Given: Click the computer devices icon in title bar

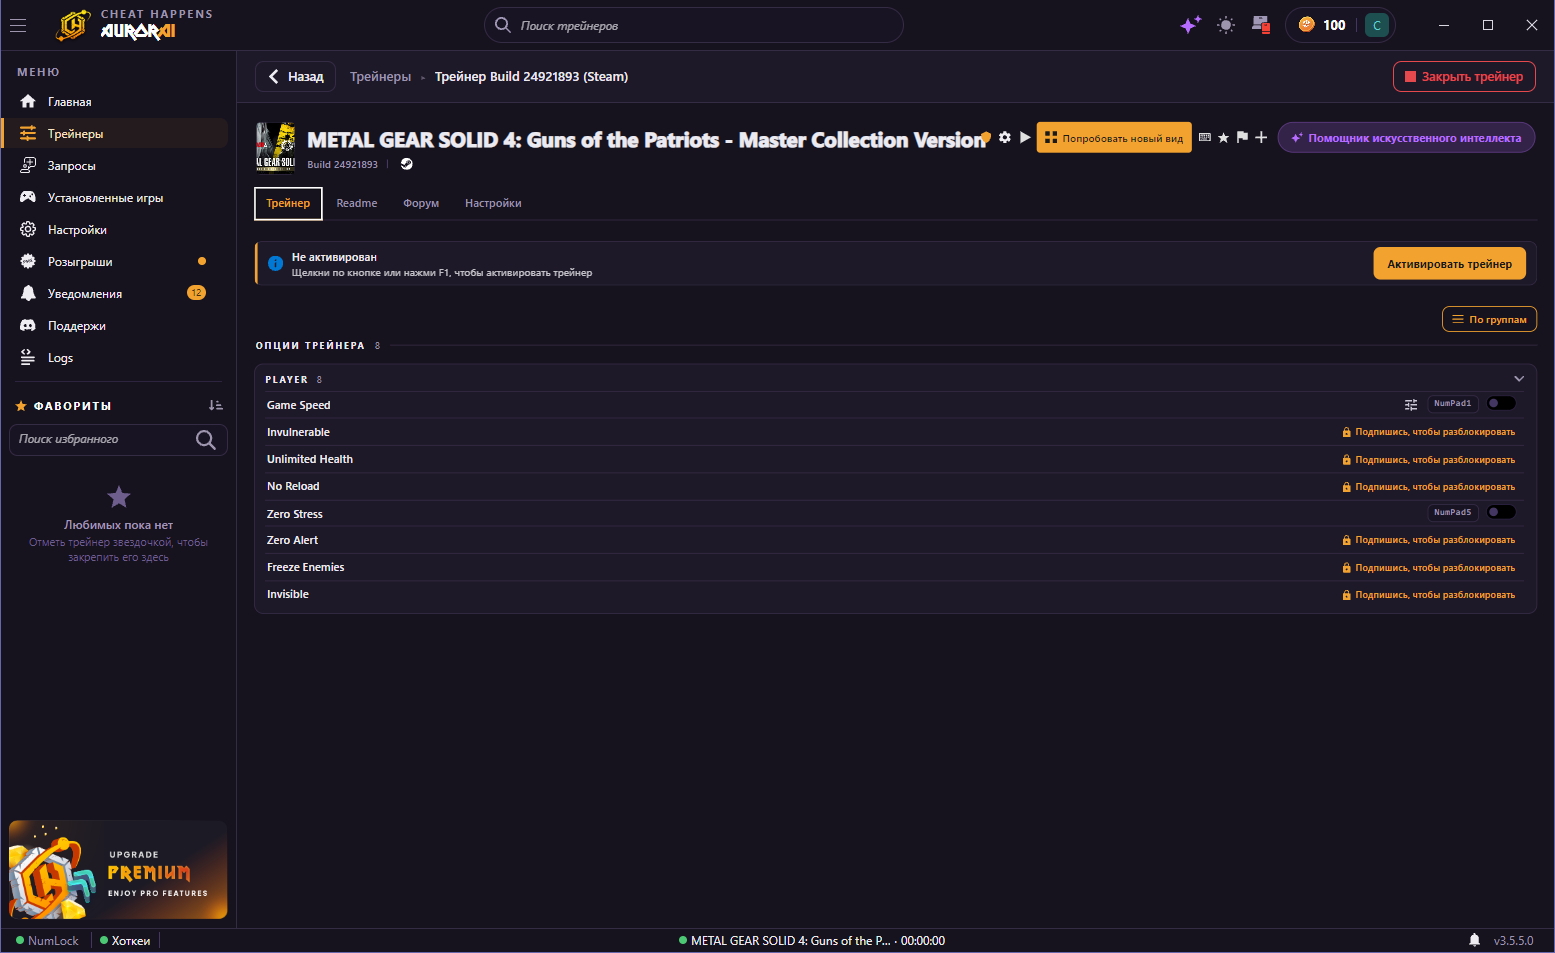Looking at the screenshot, I should coord(1261,25).
